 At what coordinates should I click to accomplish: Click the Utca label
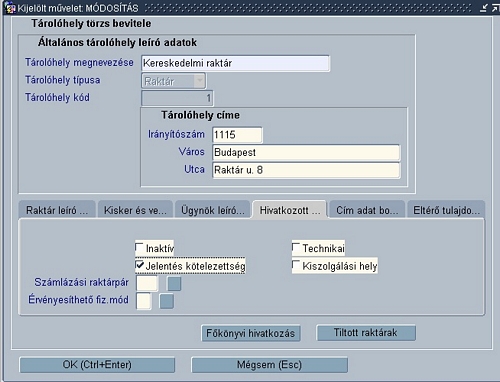point(194,169)
